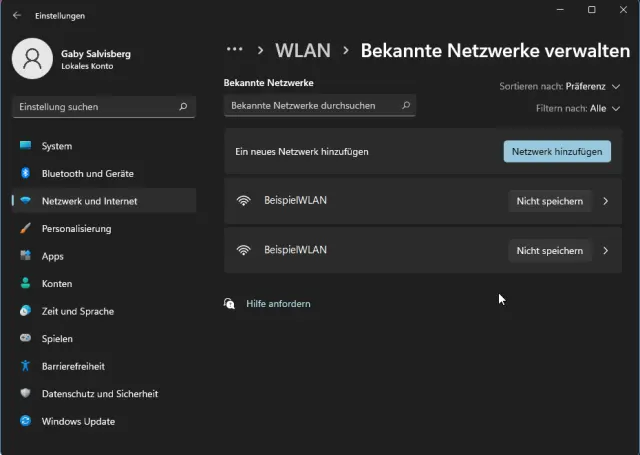Select Netzwerk und Internet category
This screenshot has height=455, width=640.
click(x=104, y=201)
